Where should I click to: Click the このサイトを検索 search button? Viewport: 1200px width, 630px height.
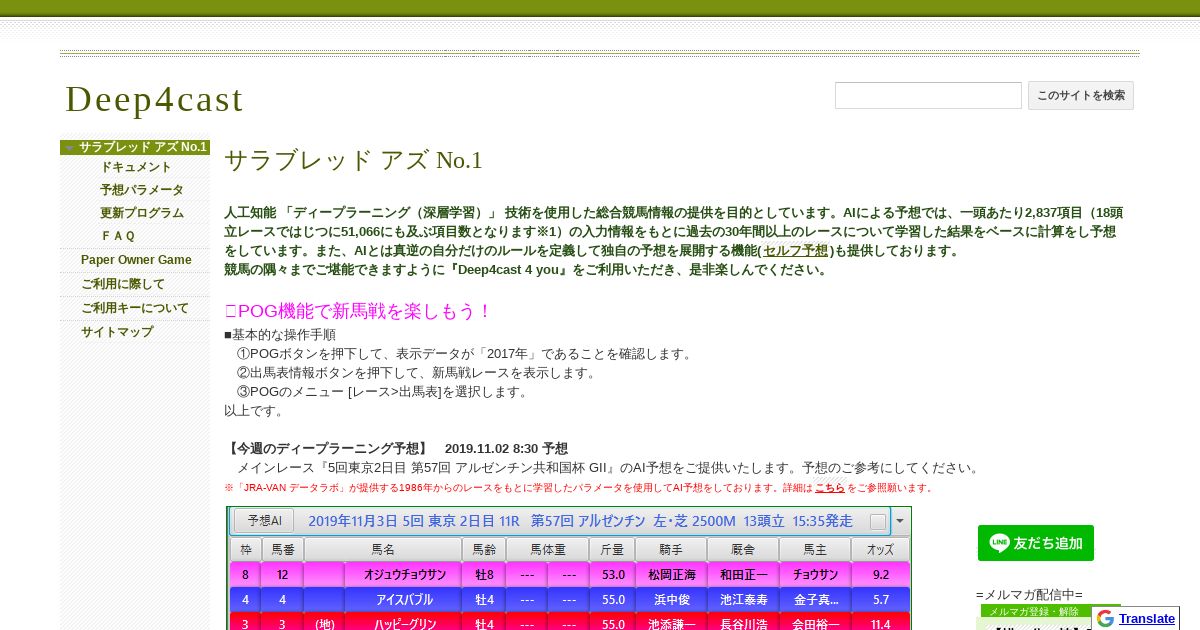(1081, 95)
